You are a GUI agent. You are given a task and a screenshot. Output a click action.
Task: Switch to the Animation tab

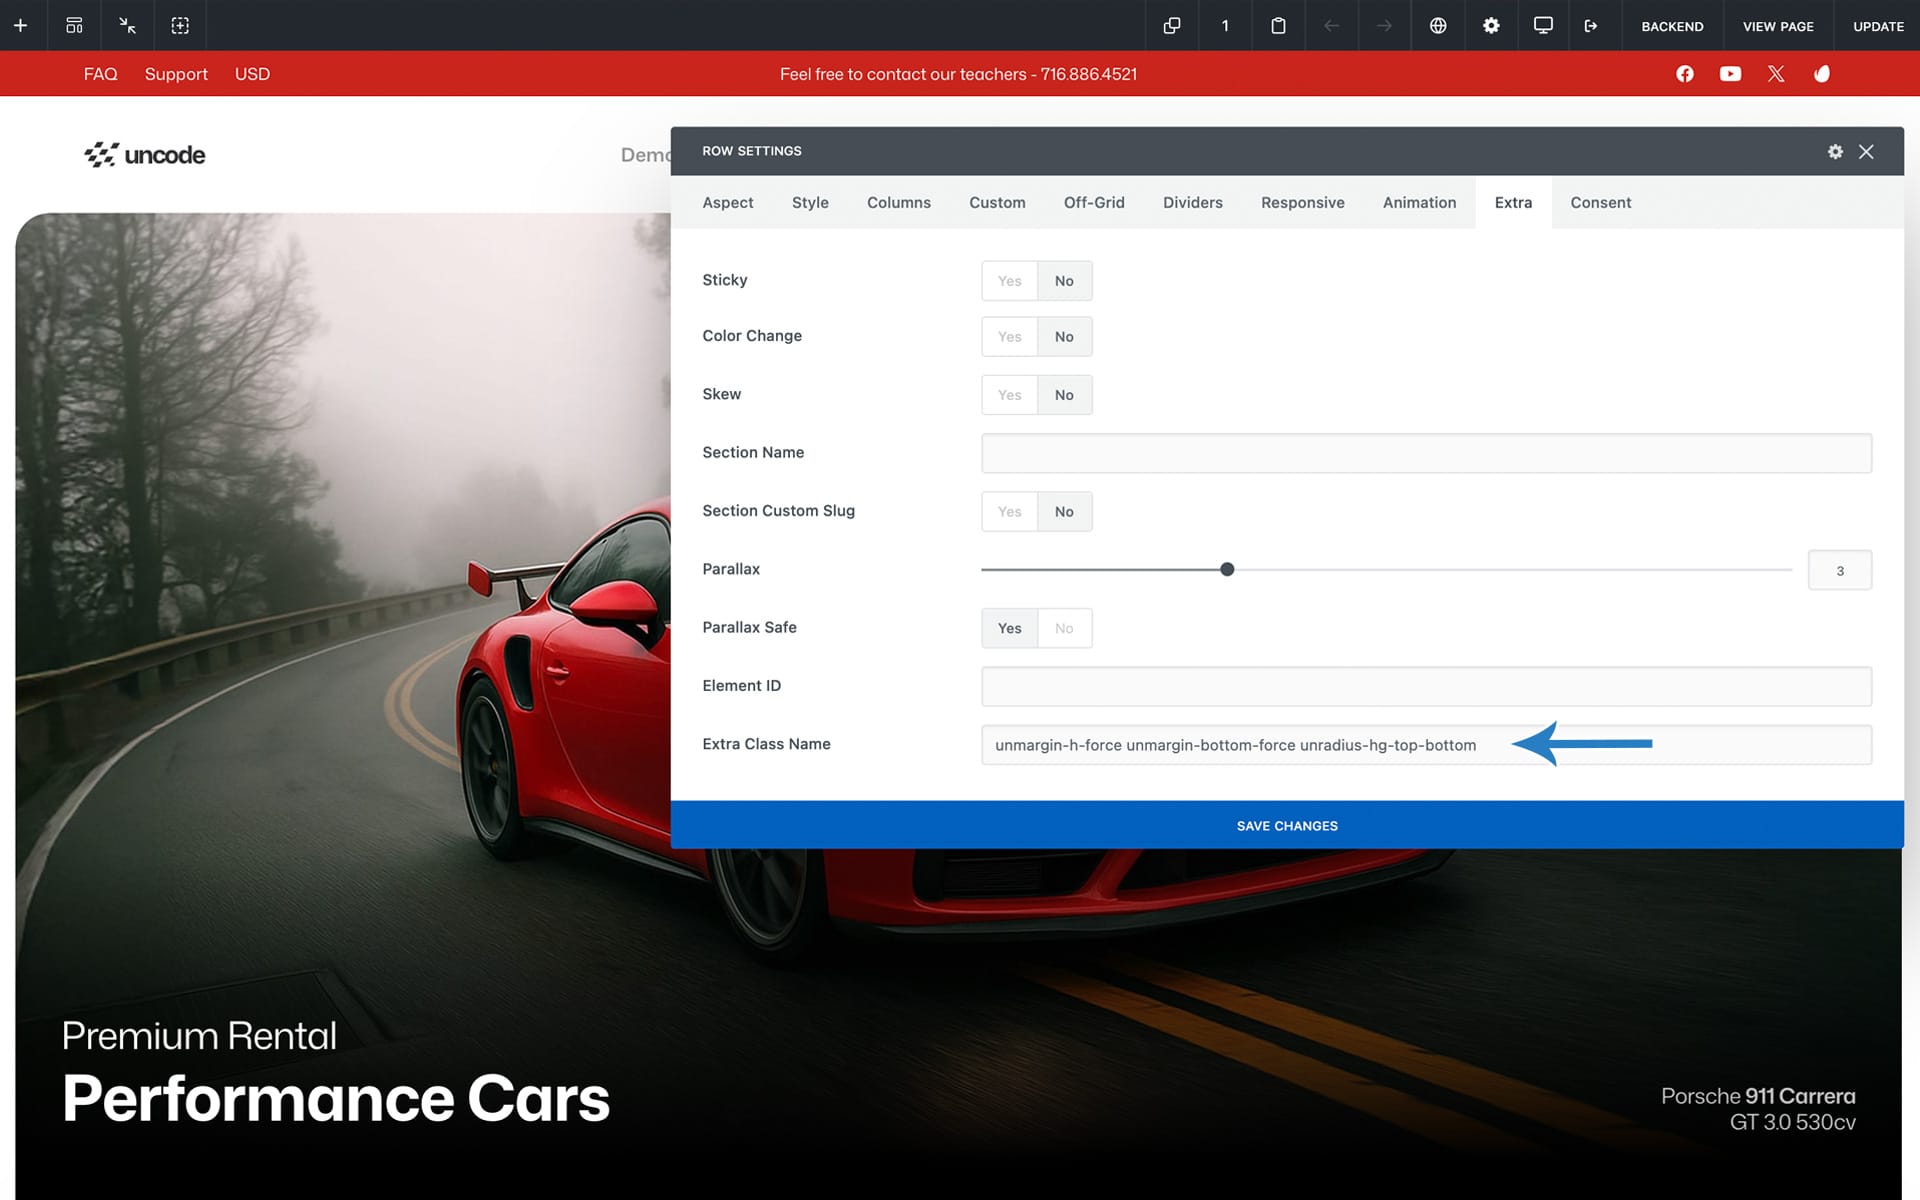tap(1419, 203)
